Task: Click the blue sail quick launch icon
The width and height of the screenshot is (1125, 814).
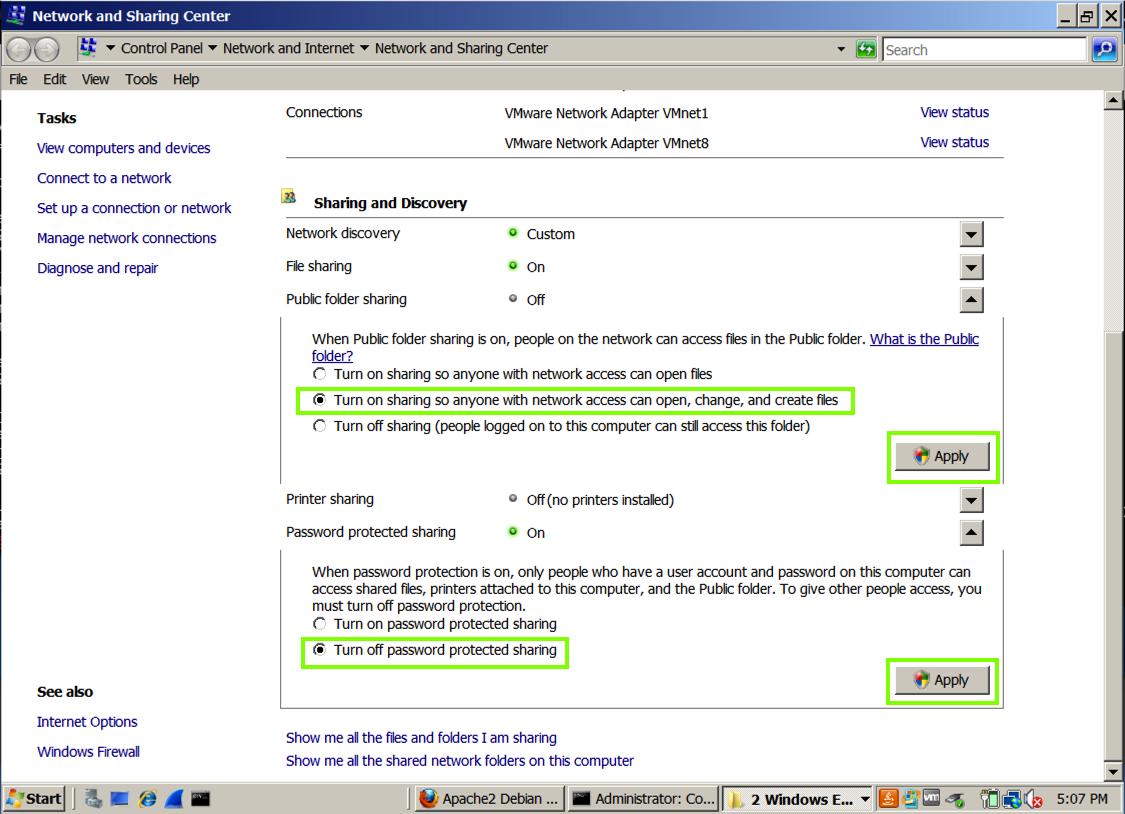Action: pyautogui.click(x=174, y=798)
